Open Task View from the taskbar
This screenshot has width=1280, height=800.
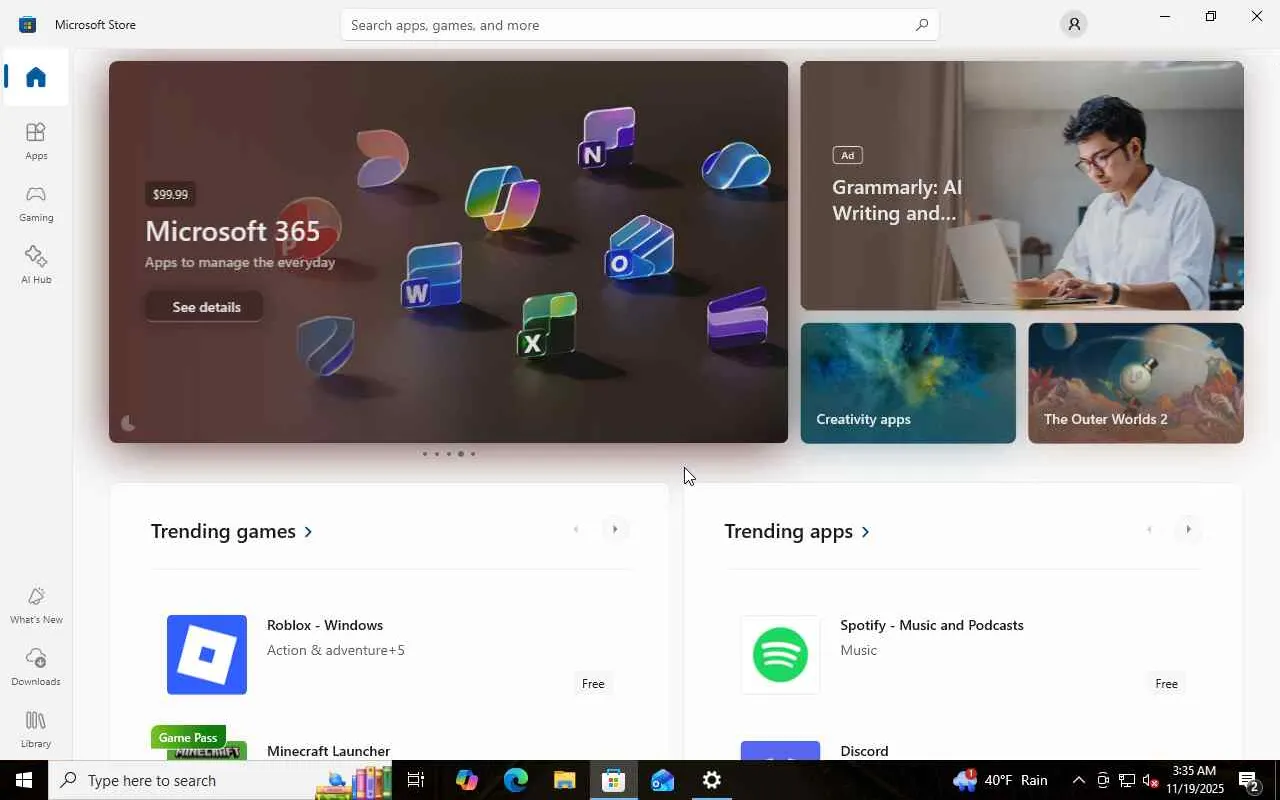[417, 780]
